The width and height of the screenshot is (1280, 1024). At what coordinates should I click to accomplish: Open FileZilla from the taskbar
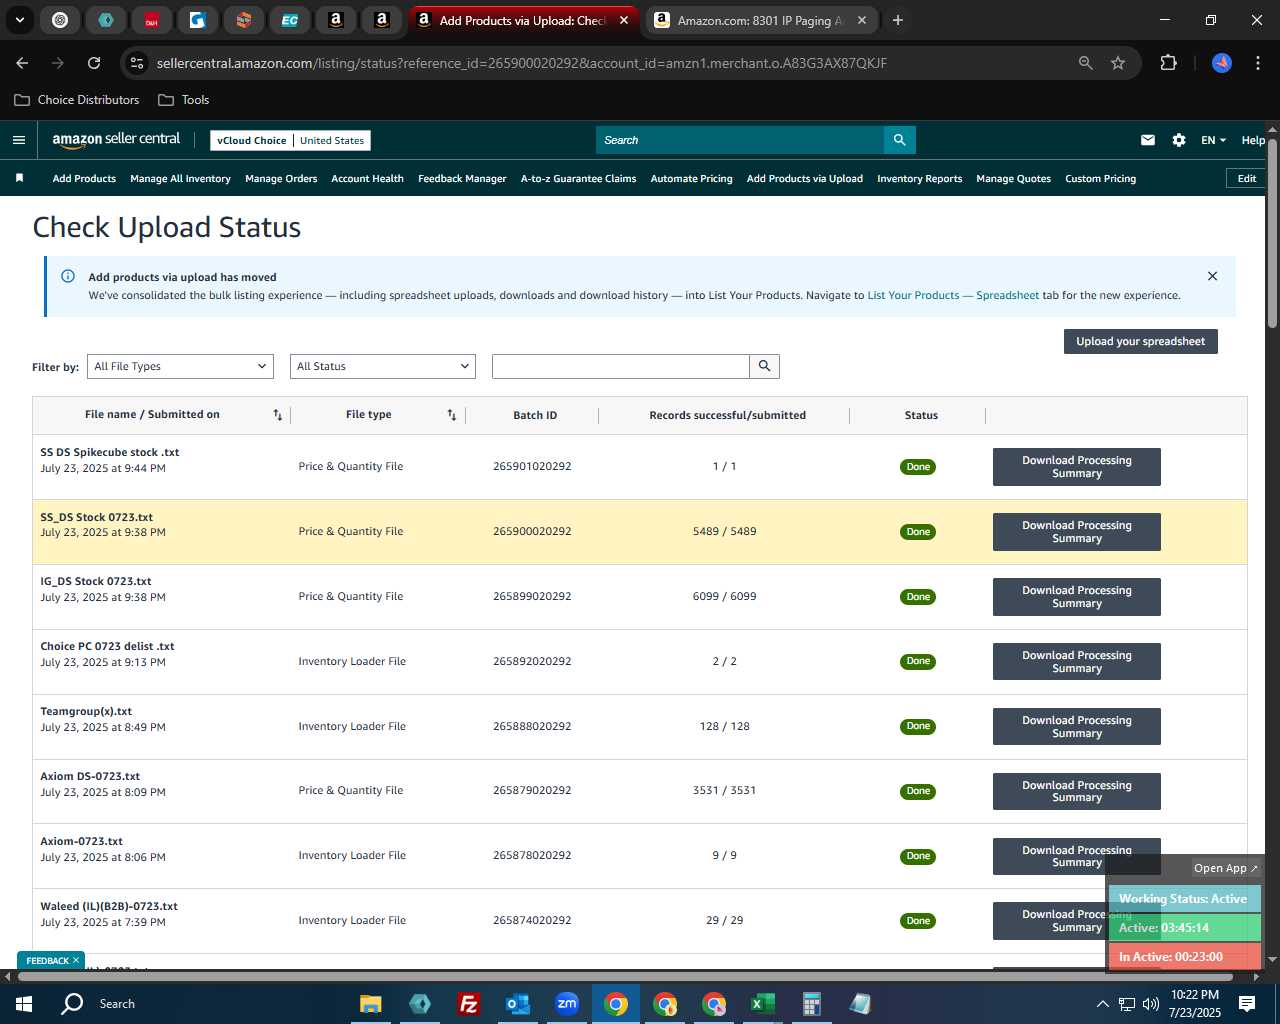[468, 1004]
